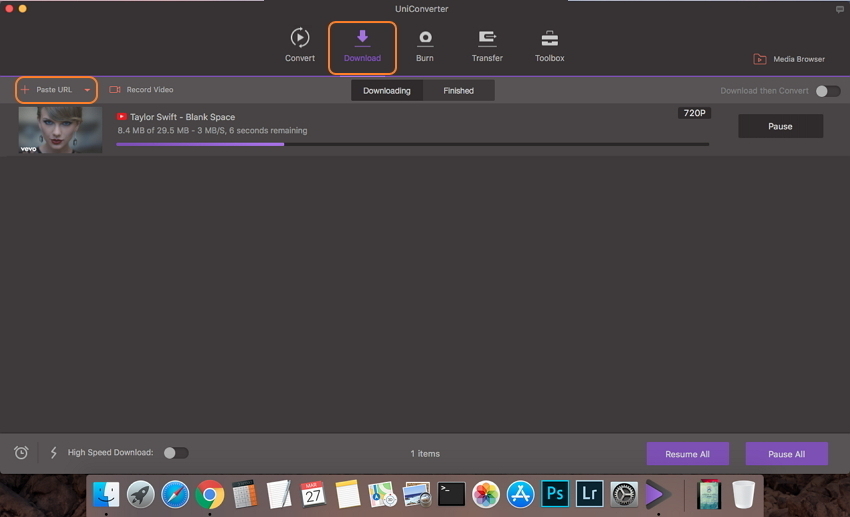Viewport: 850px width, 517px height.
Task: Expand the Paste URL dropdown arrow
Action: (87, 90)
